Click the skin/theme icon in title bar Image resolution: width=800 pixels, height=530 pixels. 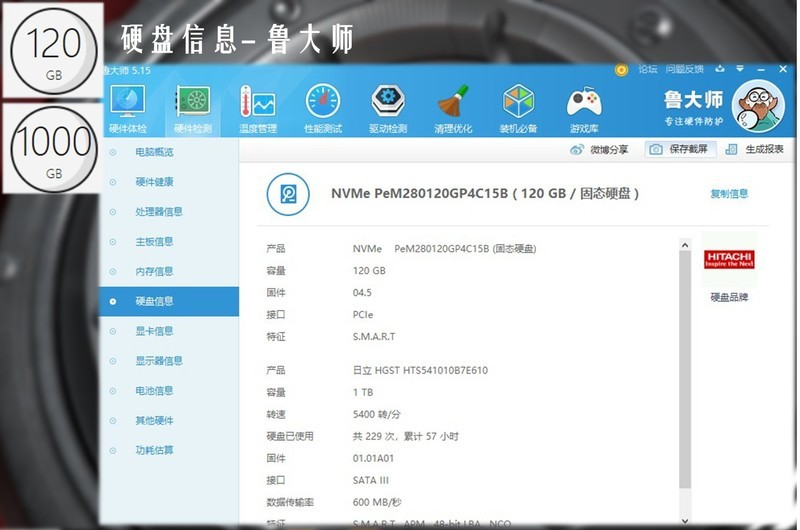coord(720,69)
